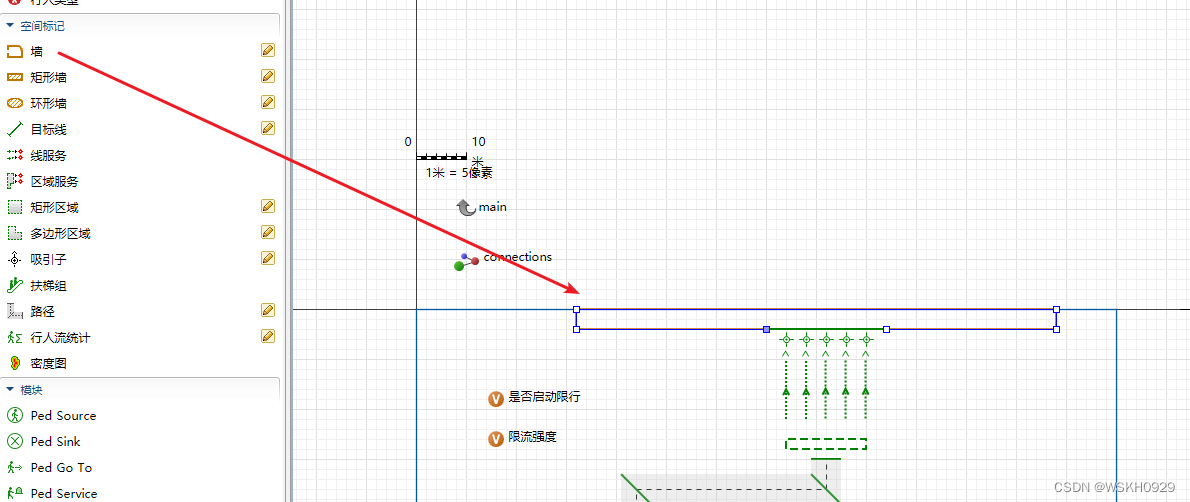Click the scale ruler on canvas
This screenshot has width=1190, height=502.
[442, 156]
